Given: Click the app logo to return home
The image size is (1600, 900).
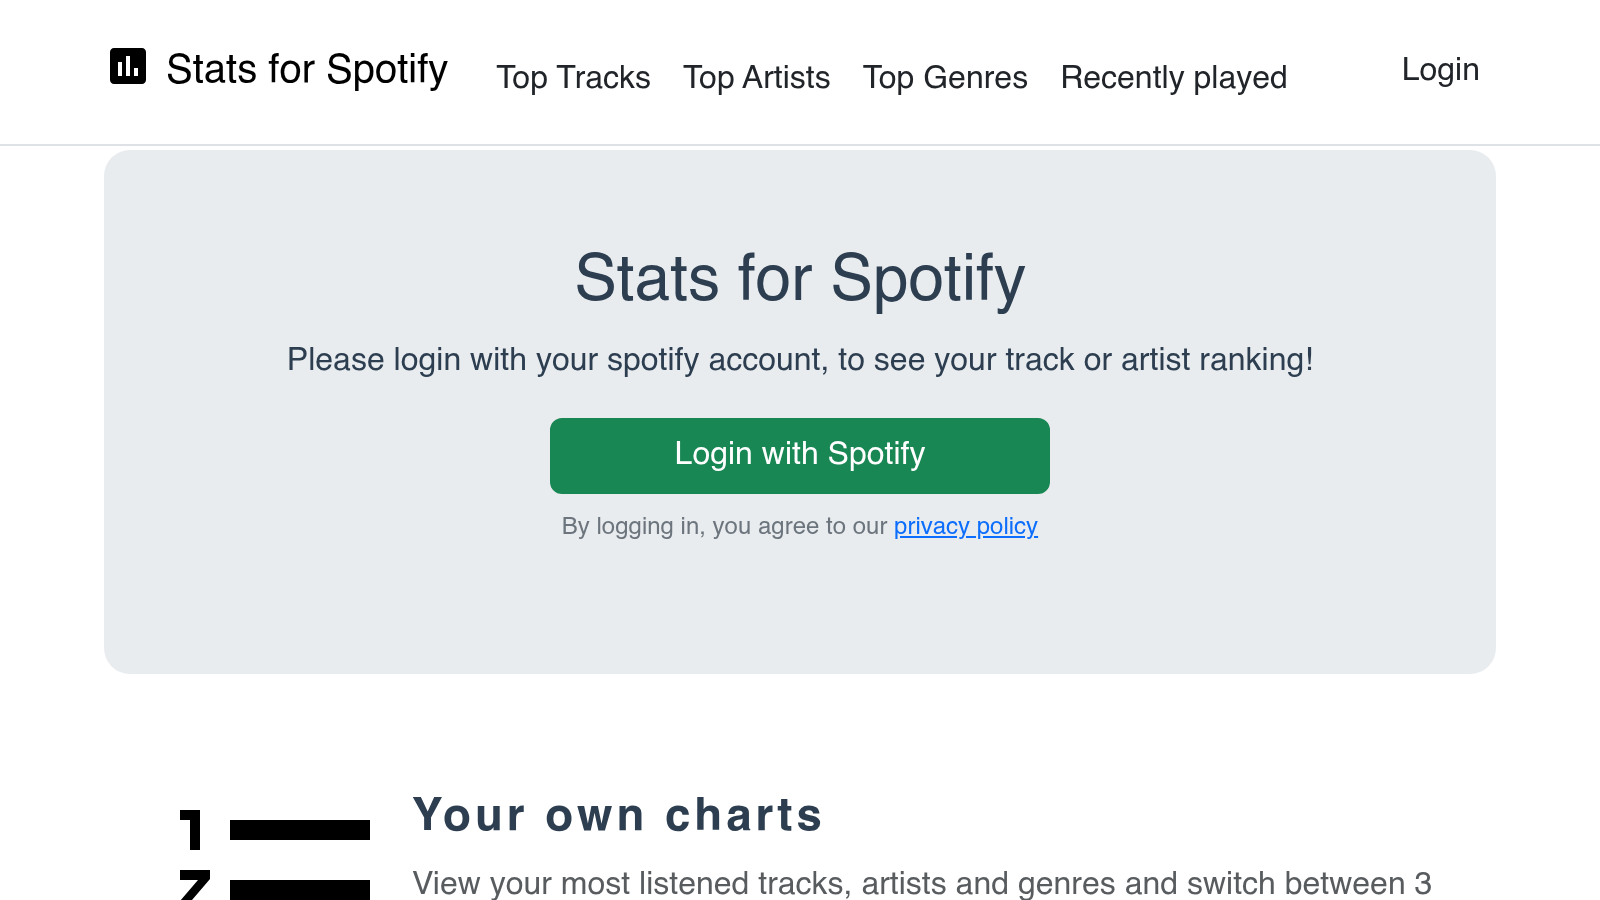Looking at the screenshot, I should (280, 69).
